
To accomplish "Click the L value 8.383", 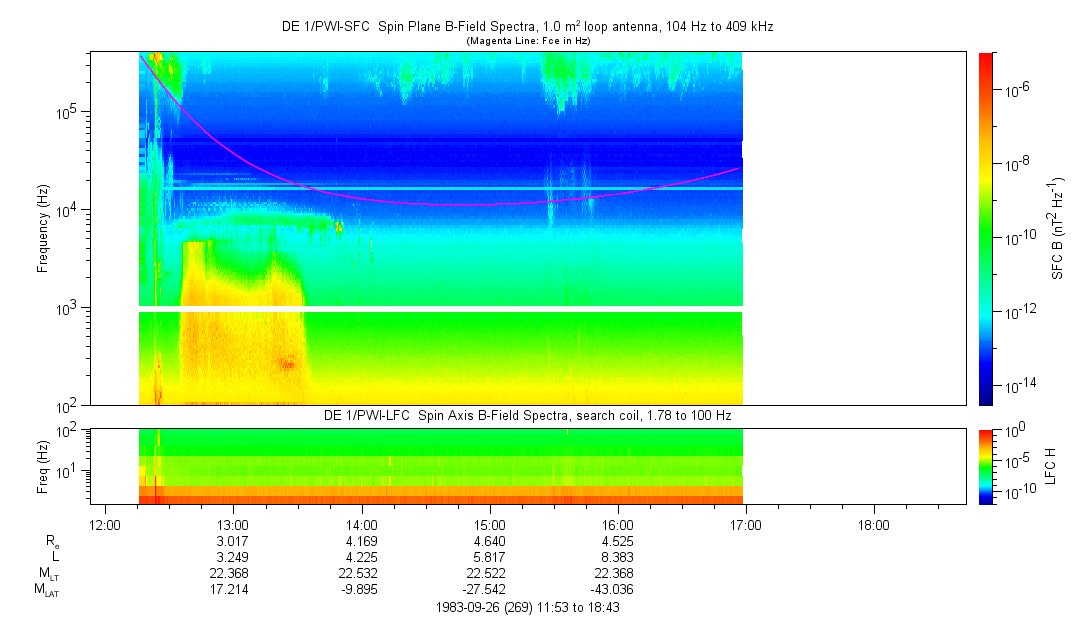I will click(618, 557).
